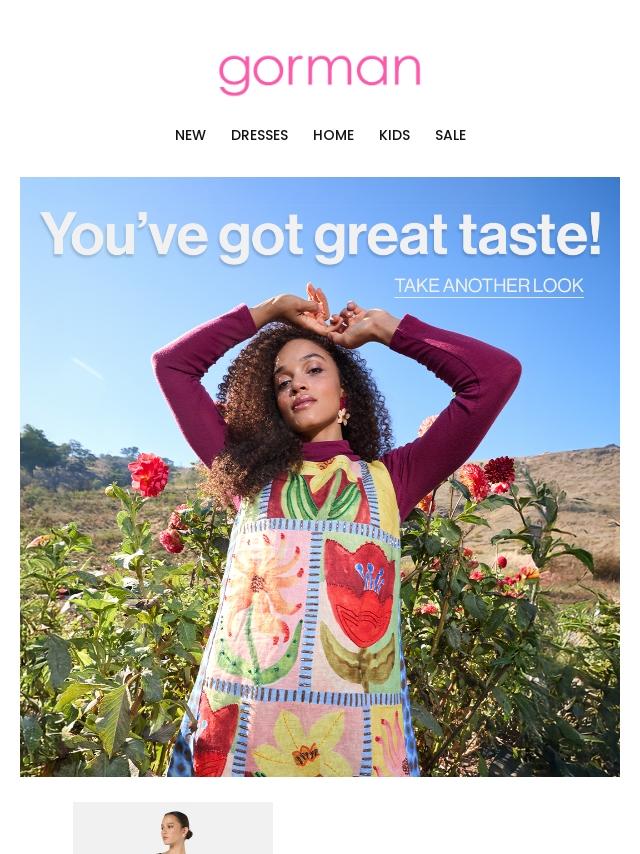
Task: Go to the DRESSES section
Action: [259, 135]
